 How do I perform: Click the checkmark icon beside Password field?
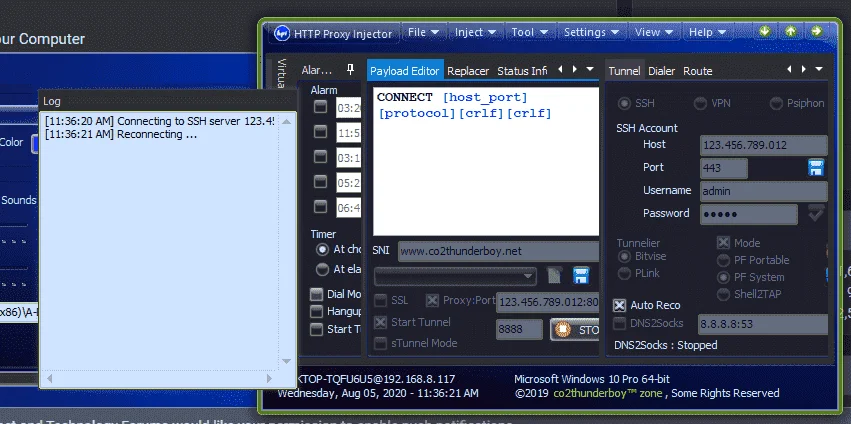click(x=816, y=213)
